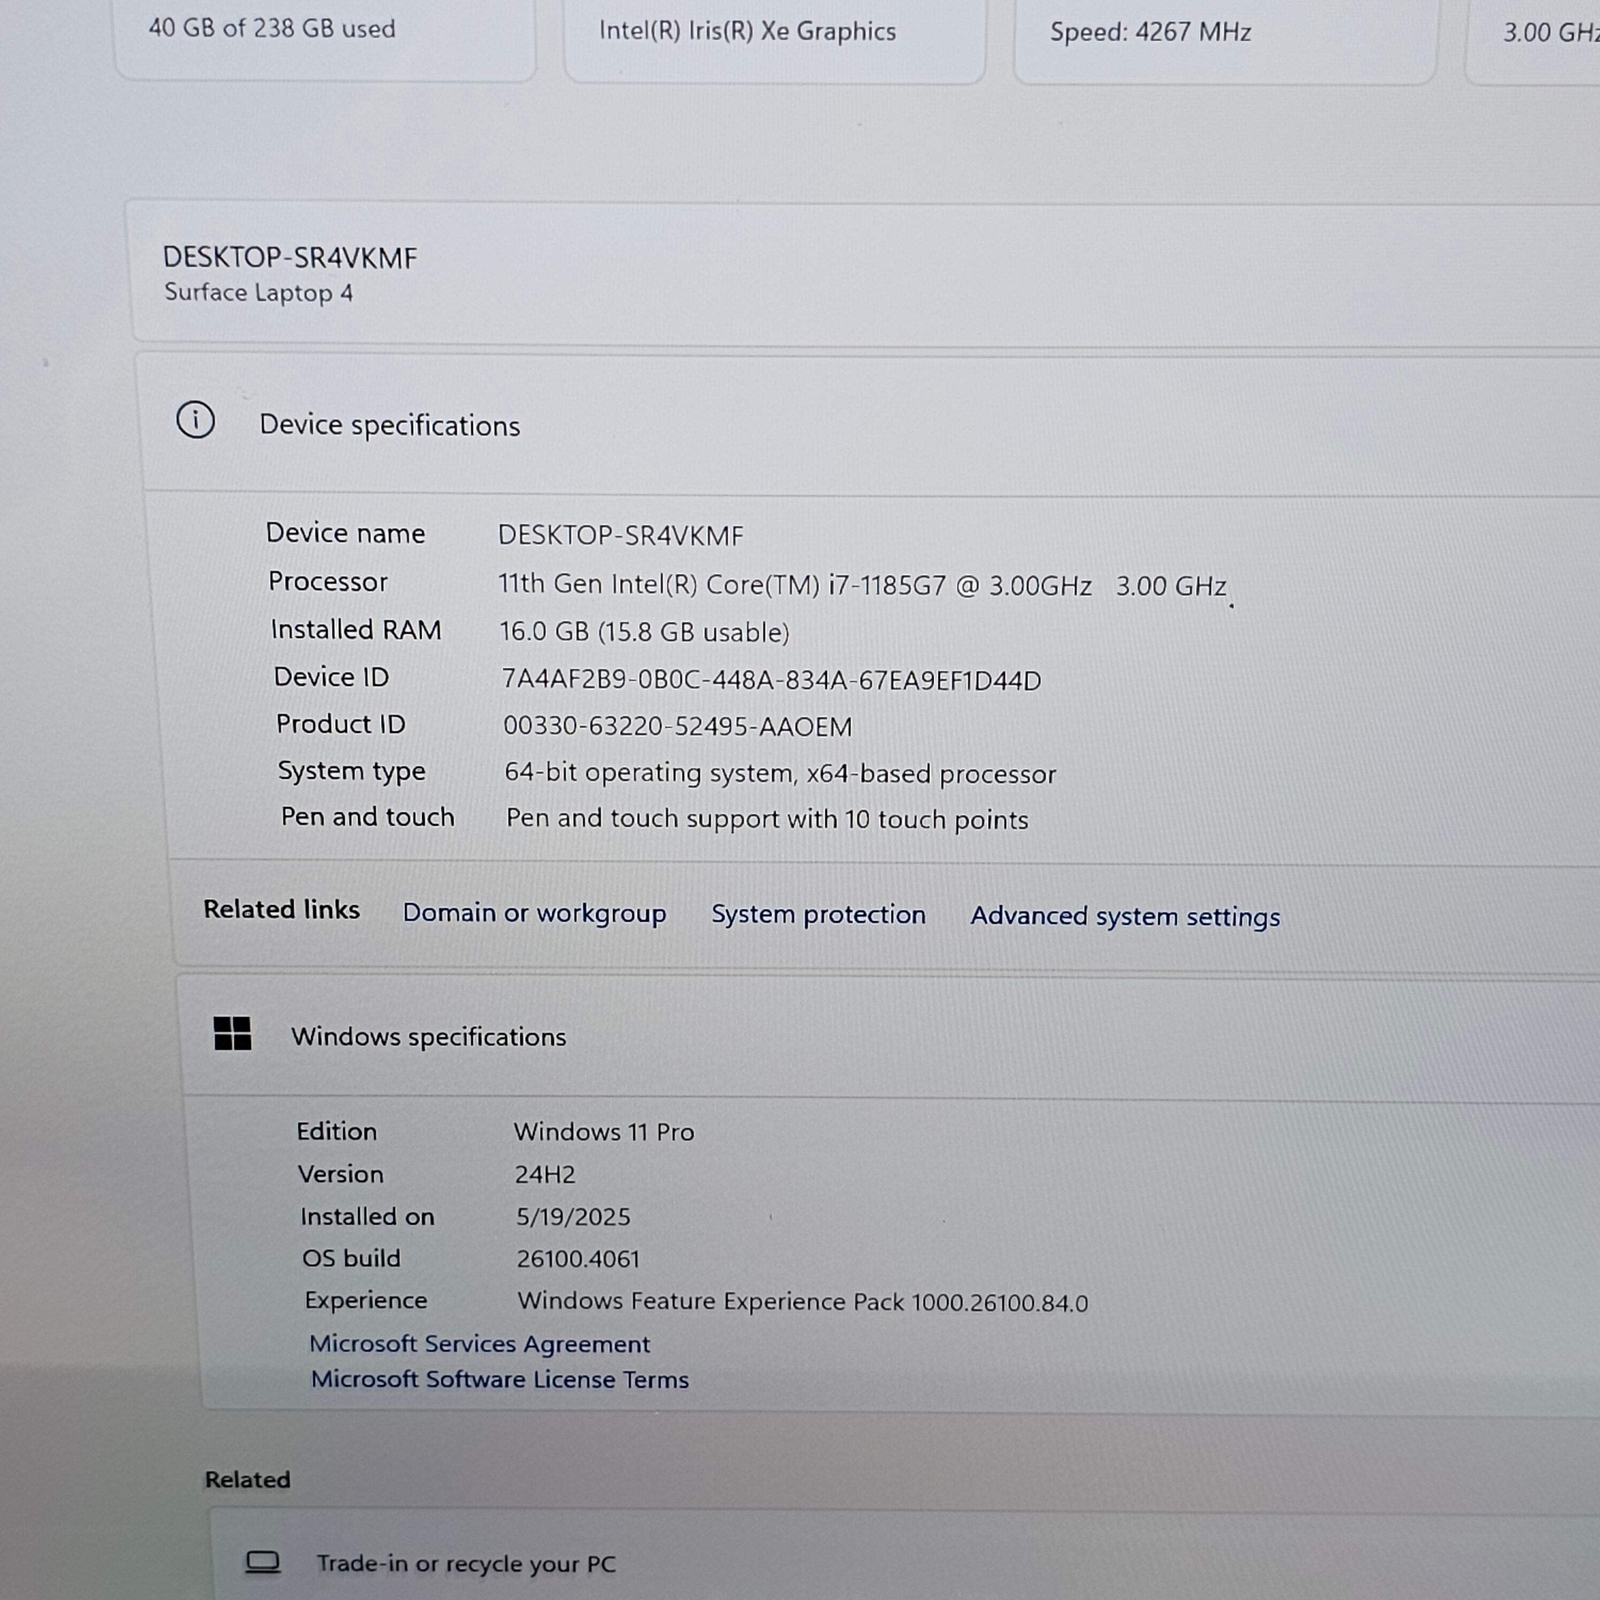Click the processor value i7-1185G7
Image resolution: width=1600 pixels, height=1600 pixels.
pos(862,586)
